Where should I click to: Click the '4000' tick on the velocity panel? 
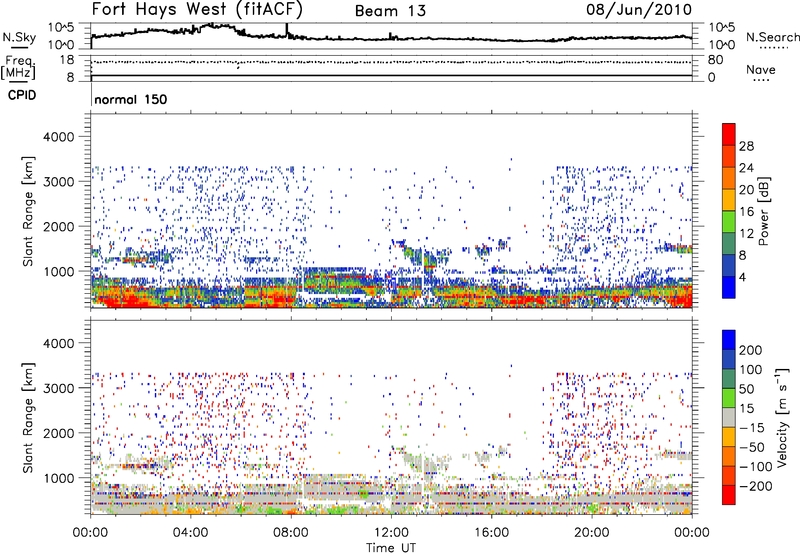pos(58,343)
